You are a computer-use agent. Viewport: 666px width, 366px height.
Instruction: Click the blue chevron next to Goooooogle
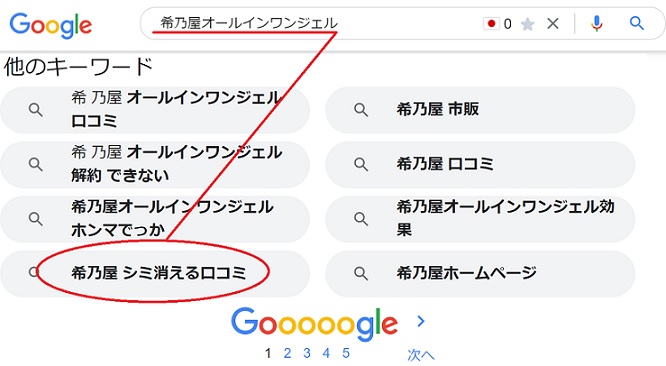coord(421,321)
